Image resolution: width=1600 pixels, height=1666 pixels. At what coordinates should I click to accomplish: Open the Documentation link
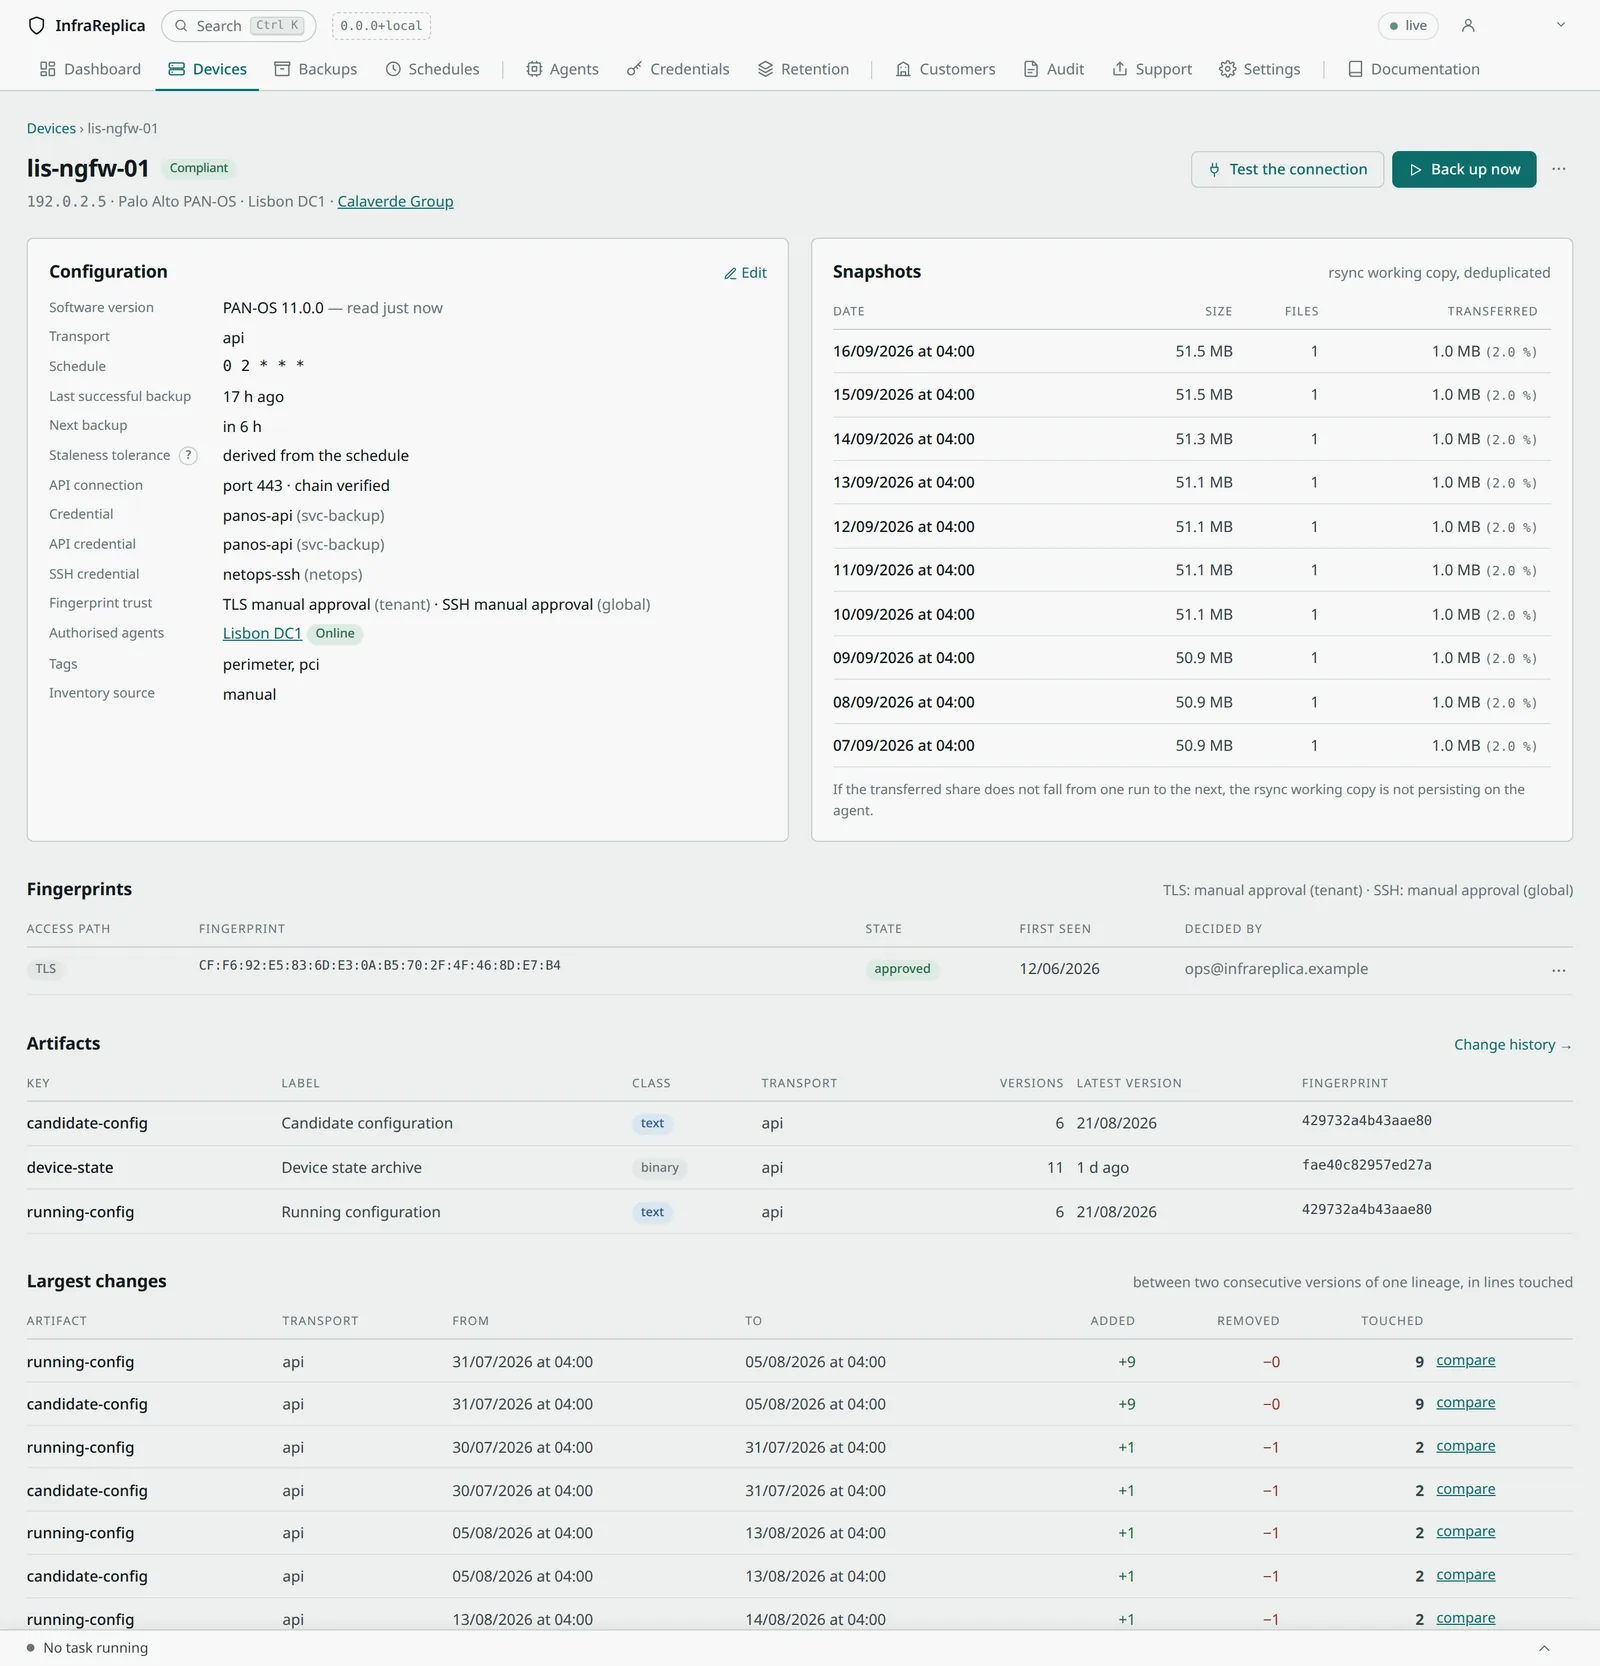coord(1413,69)
